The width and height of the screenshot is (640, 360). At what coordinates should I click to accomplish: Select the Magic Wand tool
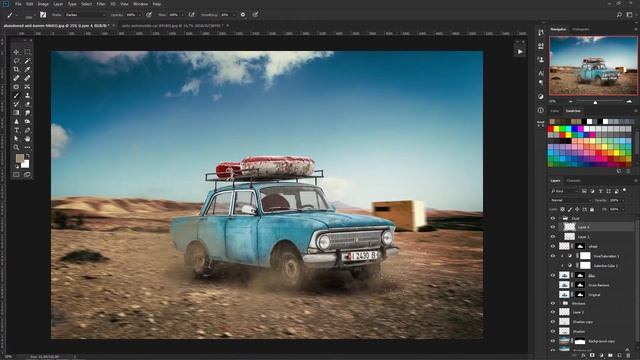pos(27,61)
